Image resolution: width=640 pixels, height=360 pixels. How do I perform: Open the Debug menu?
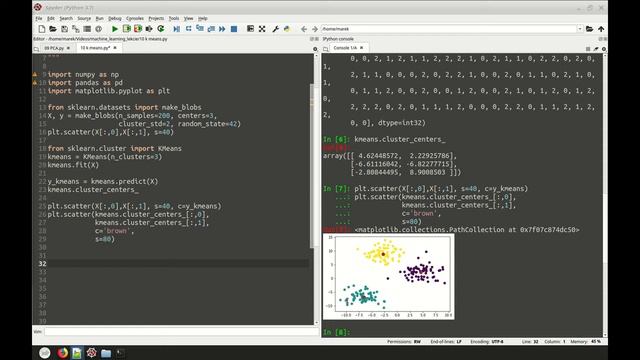pos(115,18)
